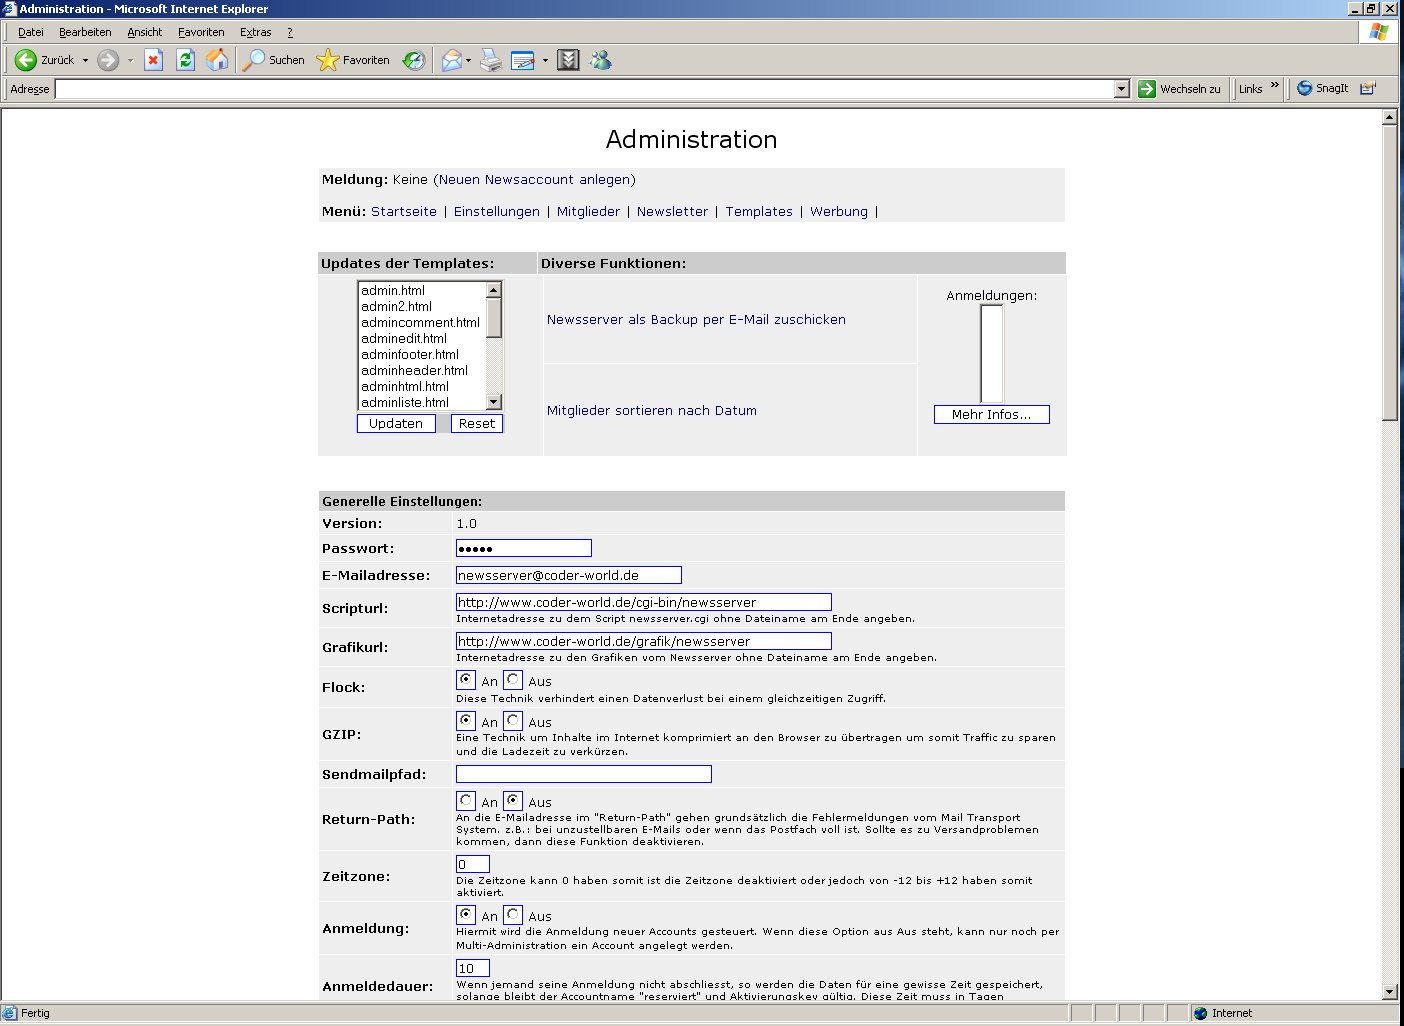Open the Mail envelope icon
1404x1026 pixels.
(x=452, y=60)
